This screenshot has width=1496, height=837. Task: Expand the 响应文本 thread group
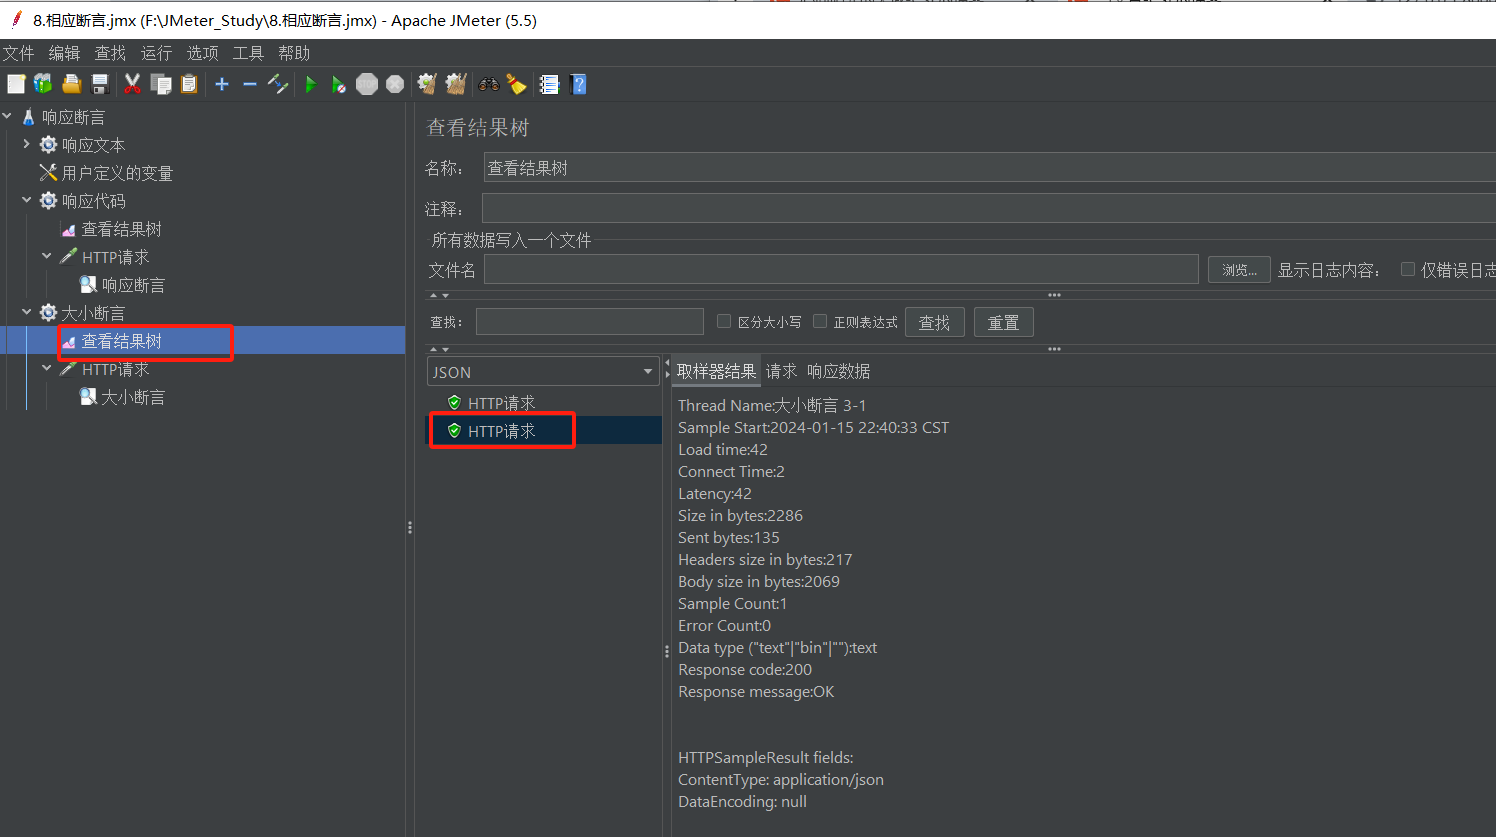[27, 144]
